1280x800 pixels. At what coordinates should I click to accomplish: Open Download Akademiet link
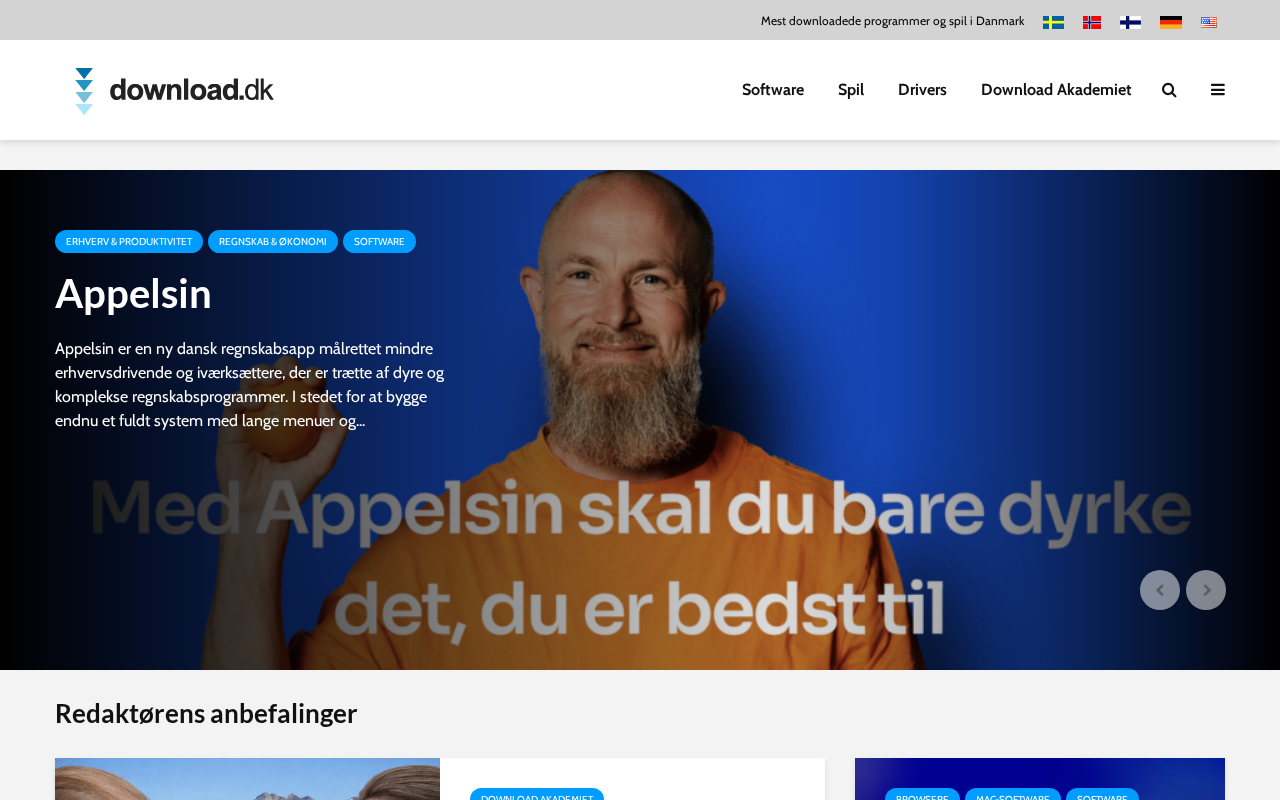click(x=1056, y=90)
